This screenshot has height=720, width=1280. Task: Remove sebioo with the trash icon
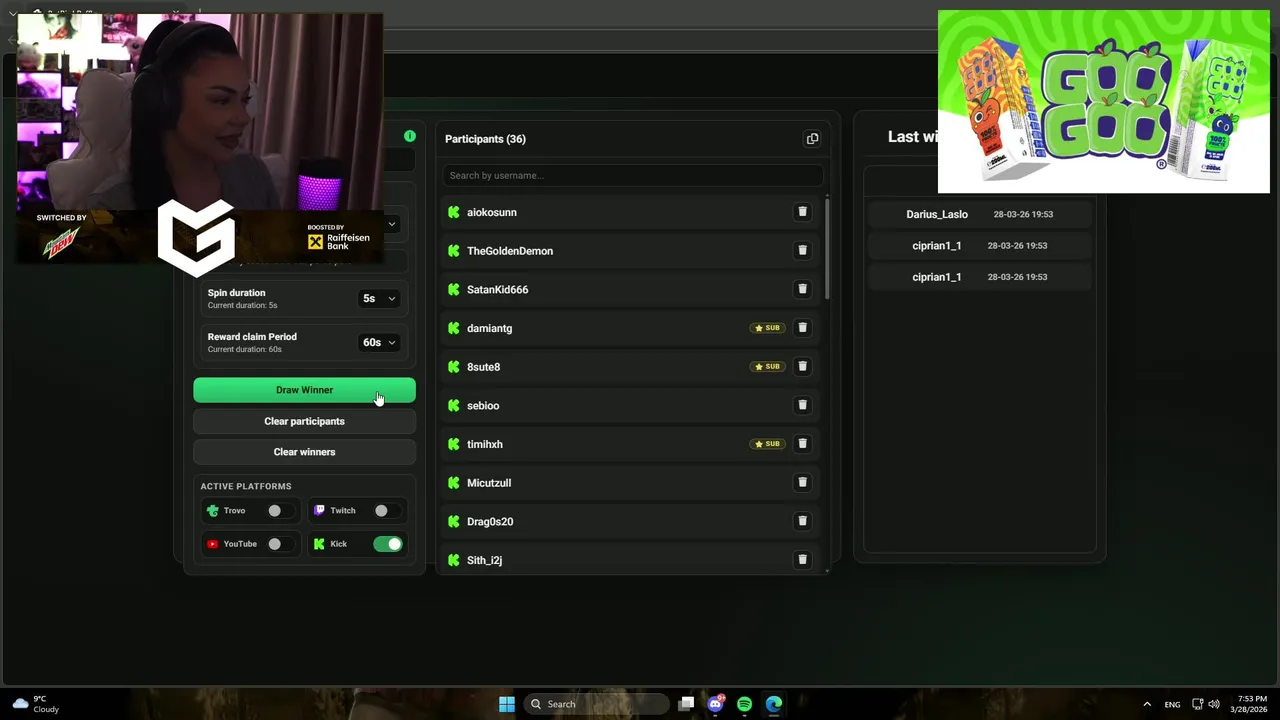click(x=802, y=405)
